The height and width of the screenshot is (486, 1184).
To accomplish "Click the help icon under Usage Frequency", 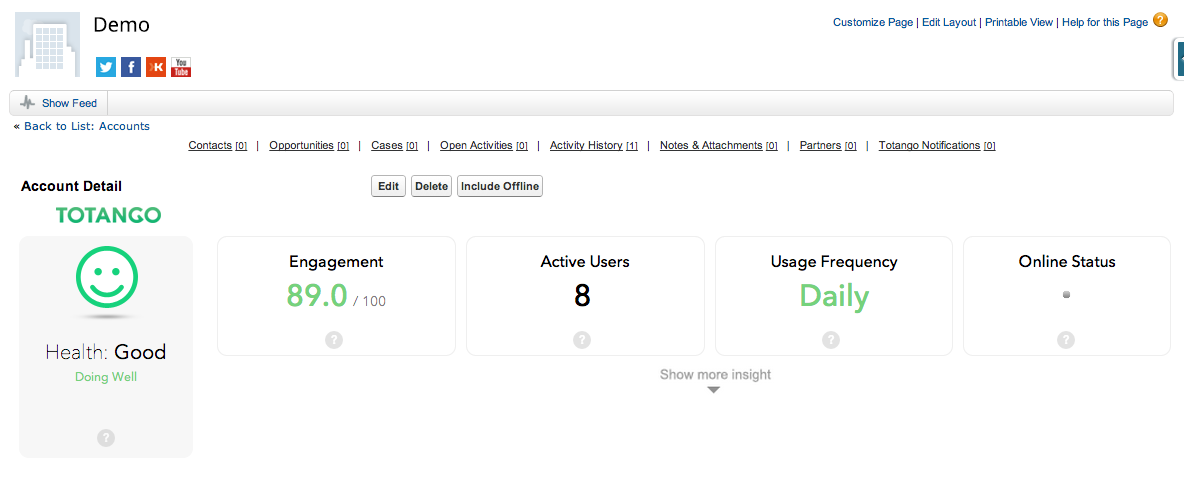I will [831, 340].
